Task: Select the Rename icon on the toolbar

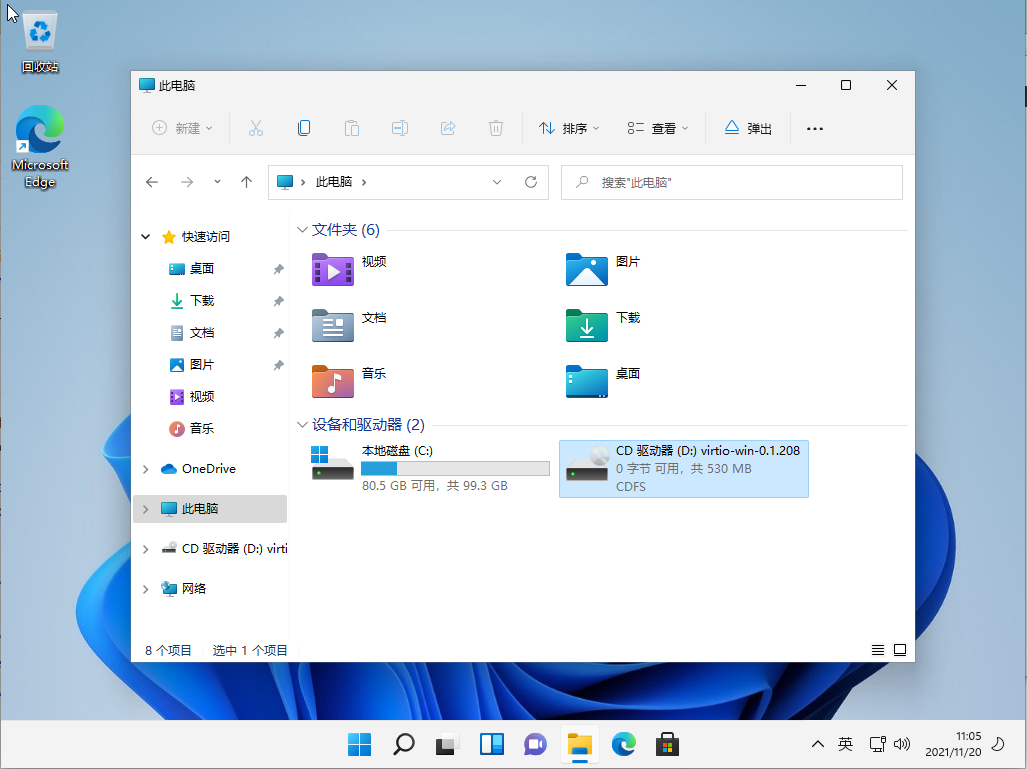Action: pyautogui.click(x=400, y=128)
